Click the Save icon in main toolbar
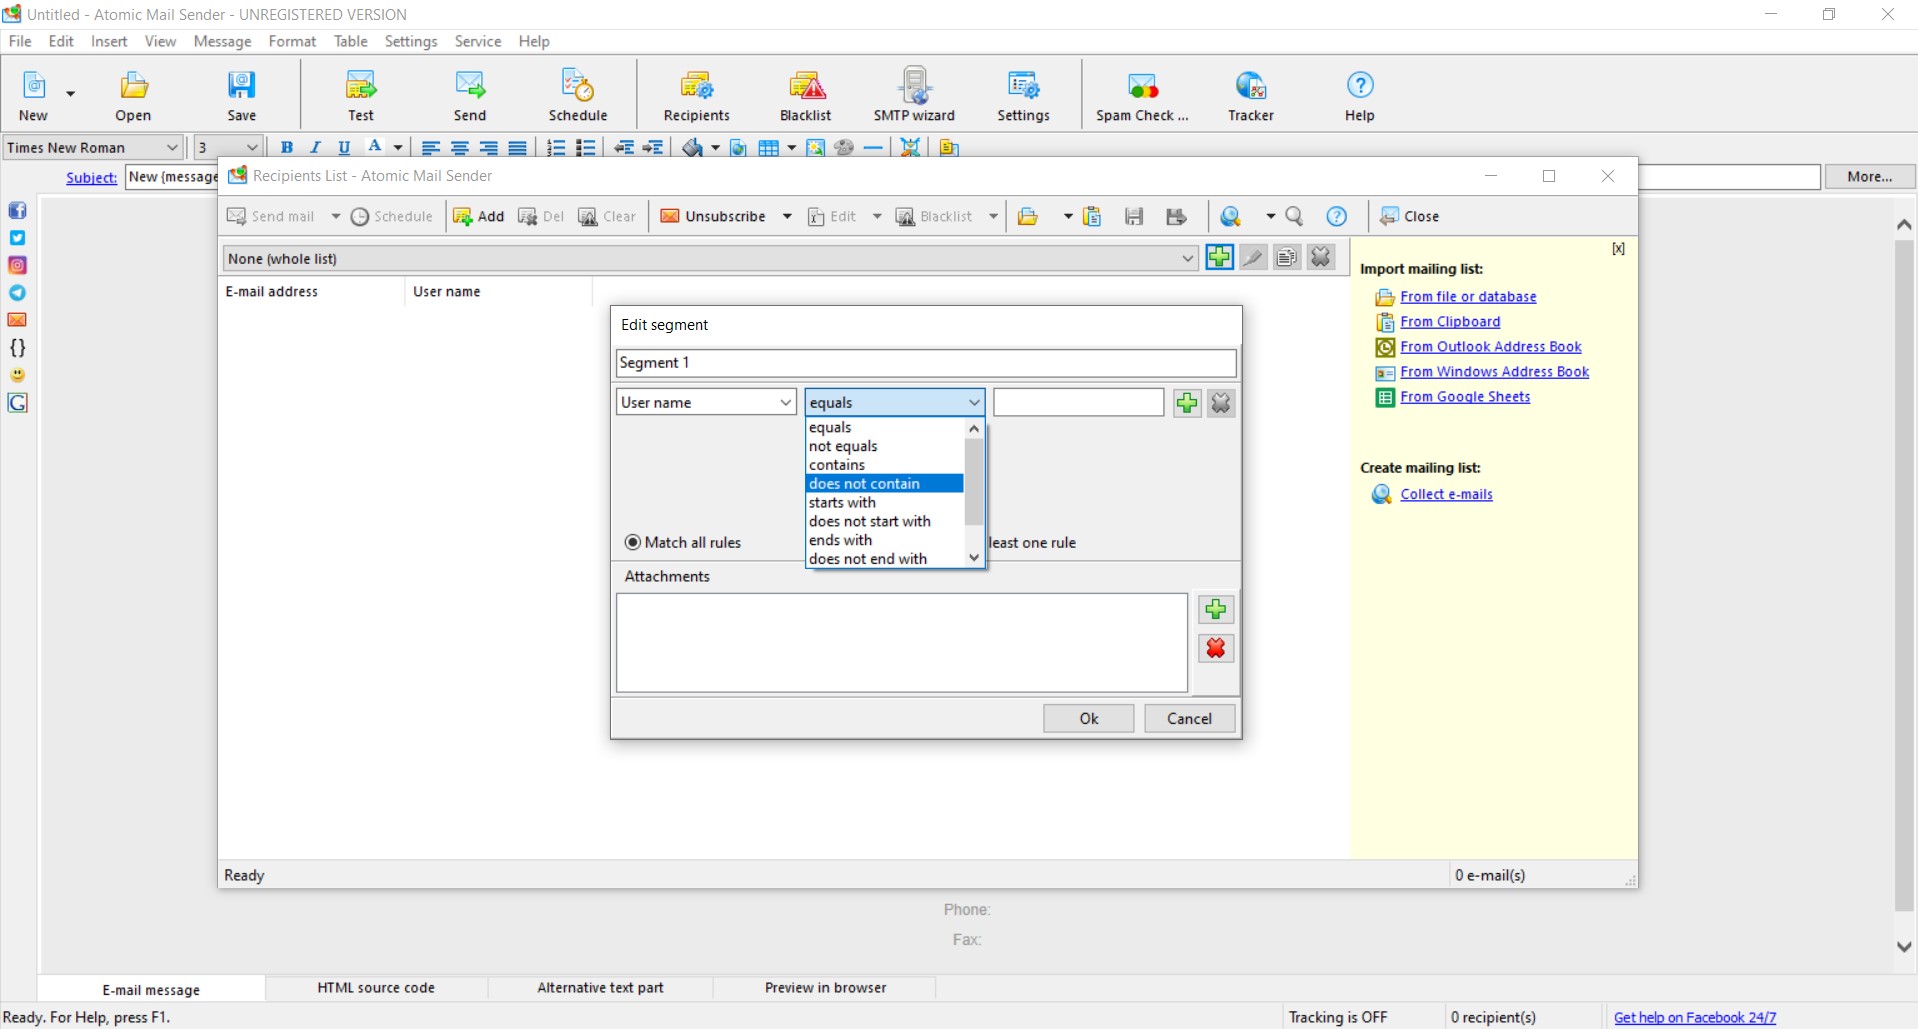Image resolution: width=1918 pixels, height=1029 pixels. point(241,95)
